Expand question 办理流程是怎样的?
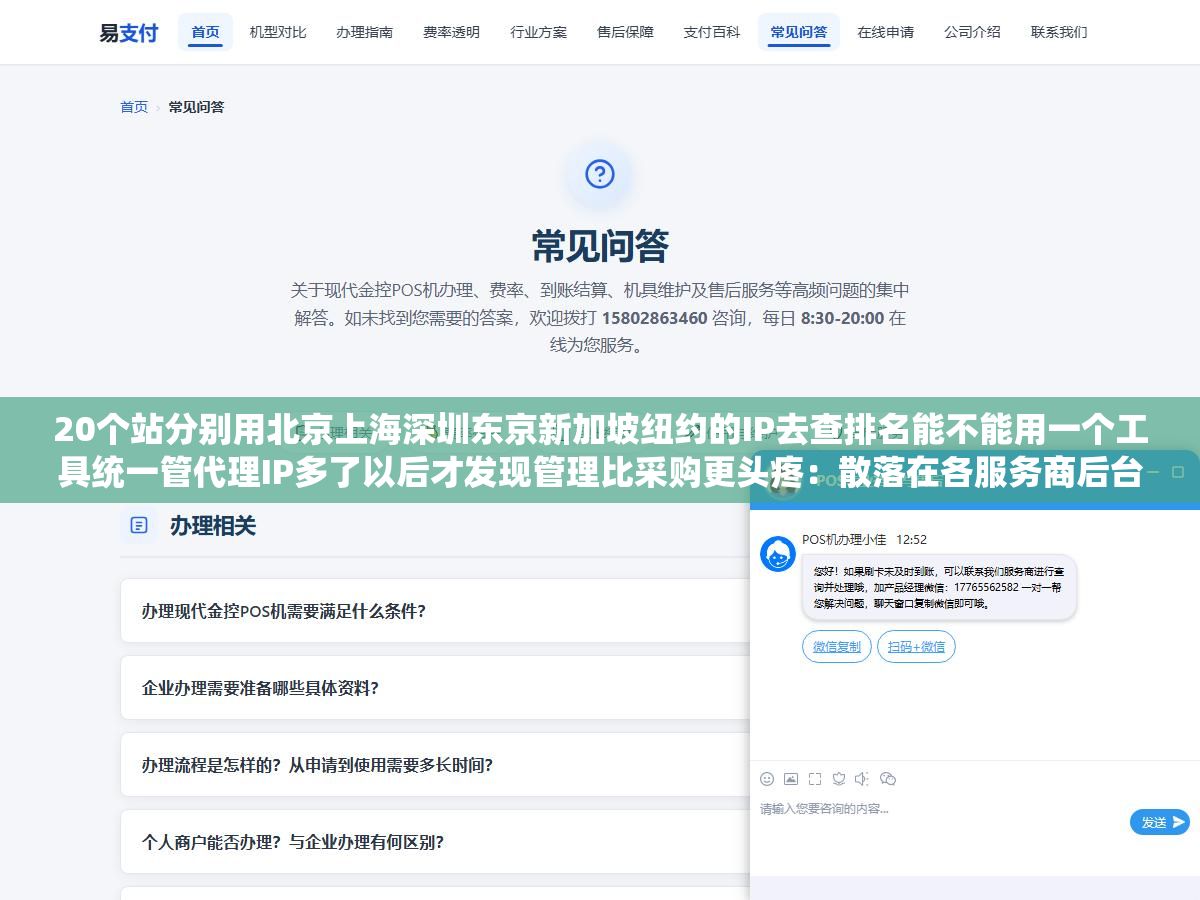 (435, 765)
